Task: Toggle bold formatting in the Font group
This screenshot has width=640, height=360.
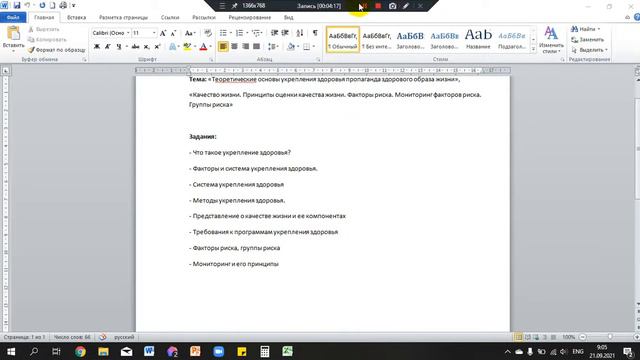Action: 97,47
